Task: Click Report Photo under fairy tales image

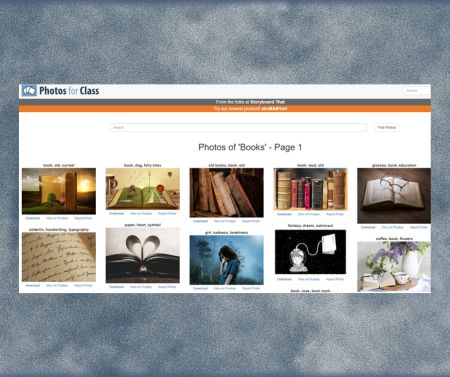Action: point(167,213)
